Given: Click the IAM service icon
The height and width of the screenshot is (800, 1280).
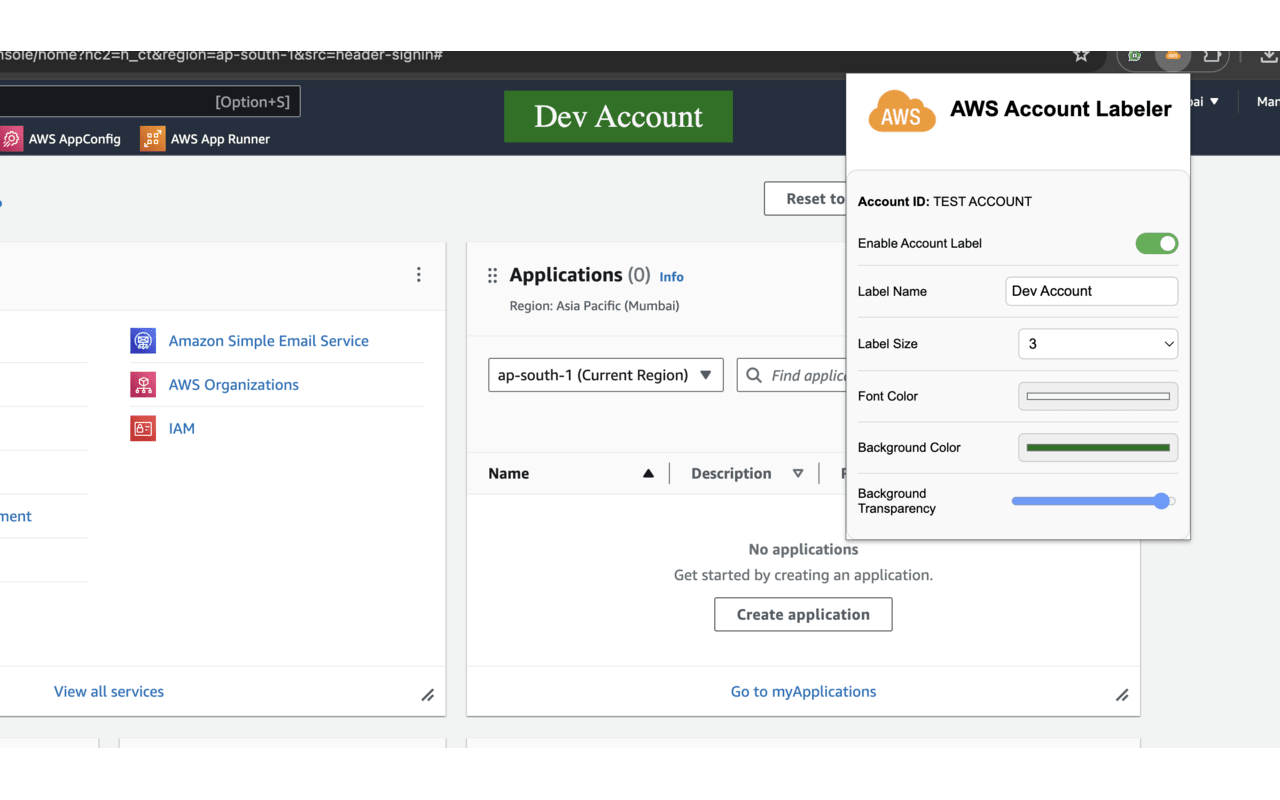Looking at the screenshot, I should pos(143,428).
